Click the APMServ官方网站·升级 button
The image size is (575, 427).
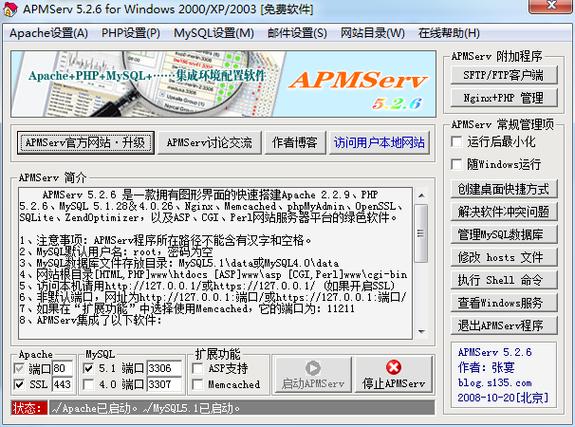pyautogui.click(x=85, y=142)
